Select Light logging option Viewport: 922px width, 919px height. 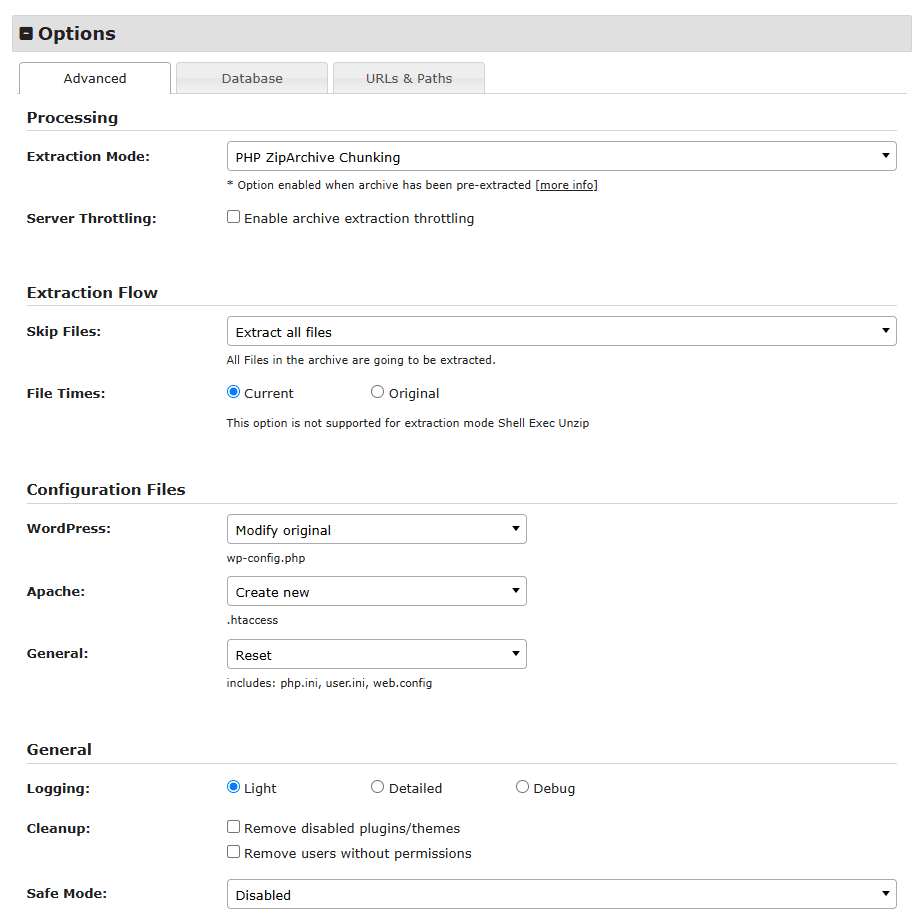click(x=234, y=787)
